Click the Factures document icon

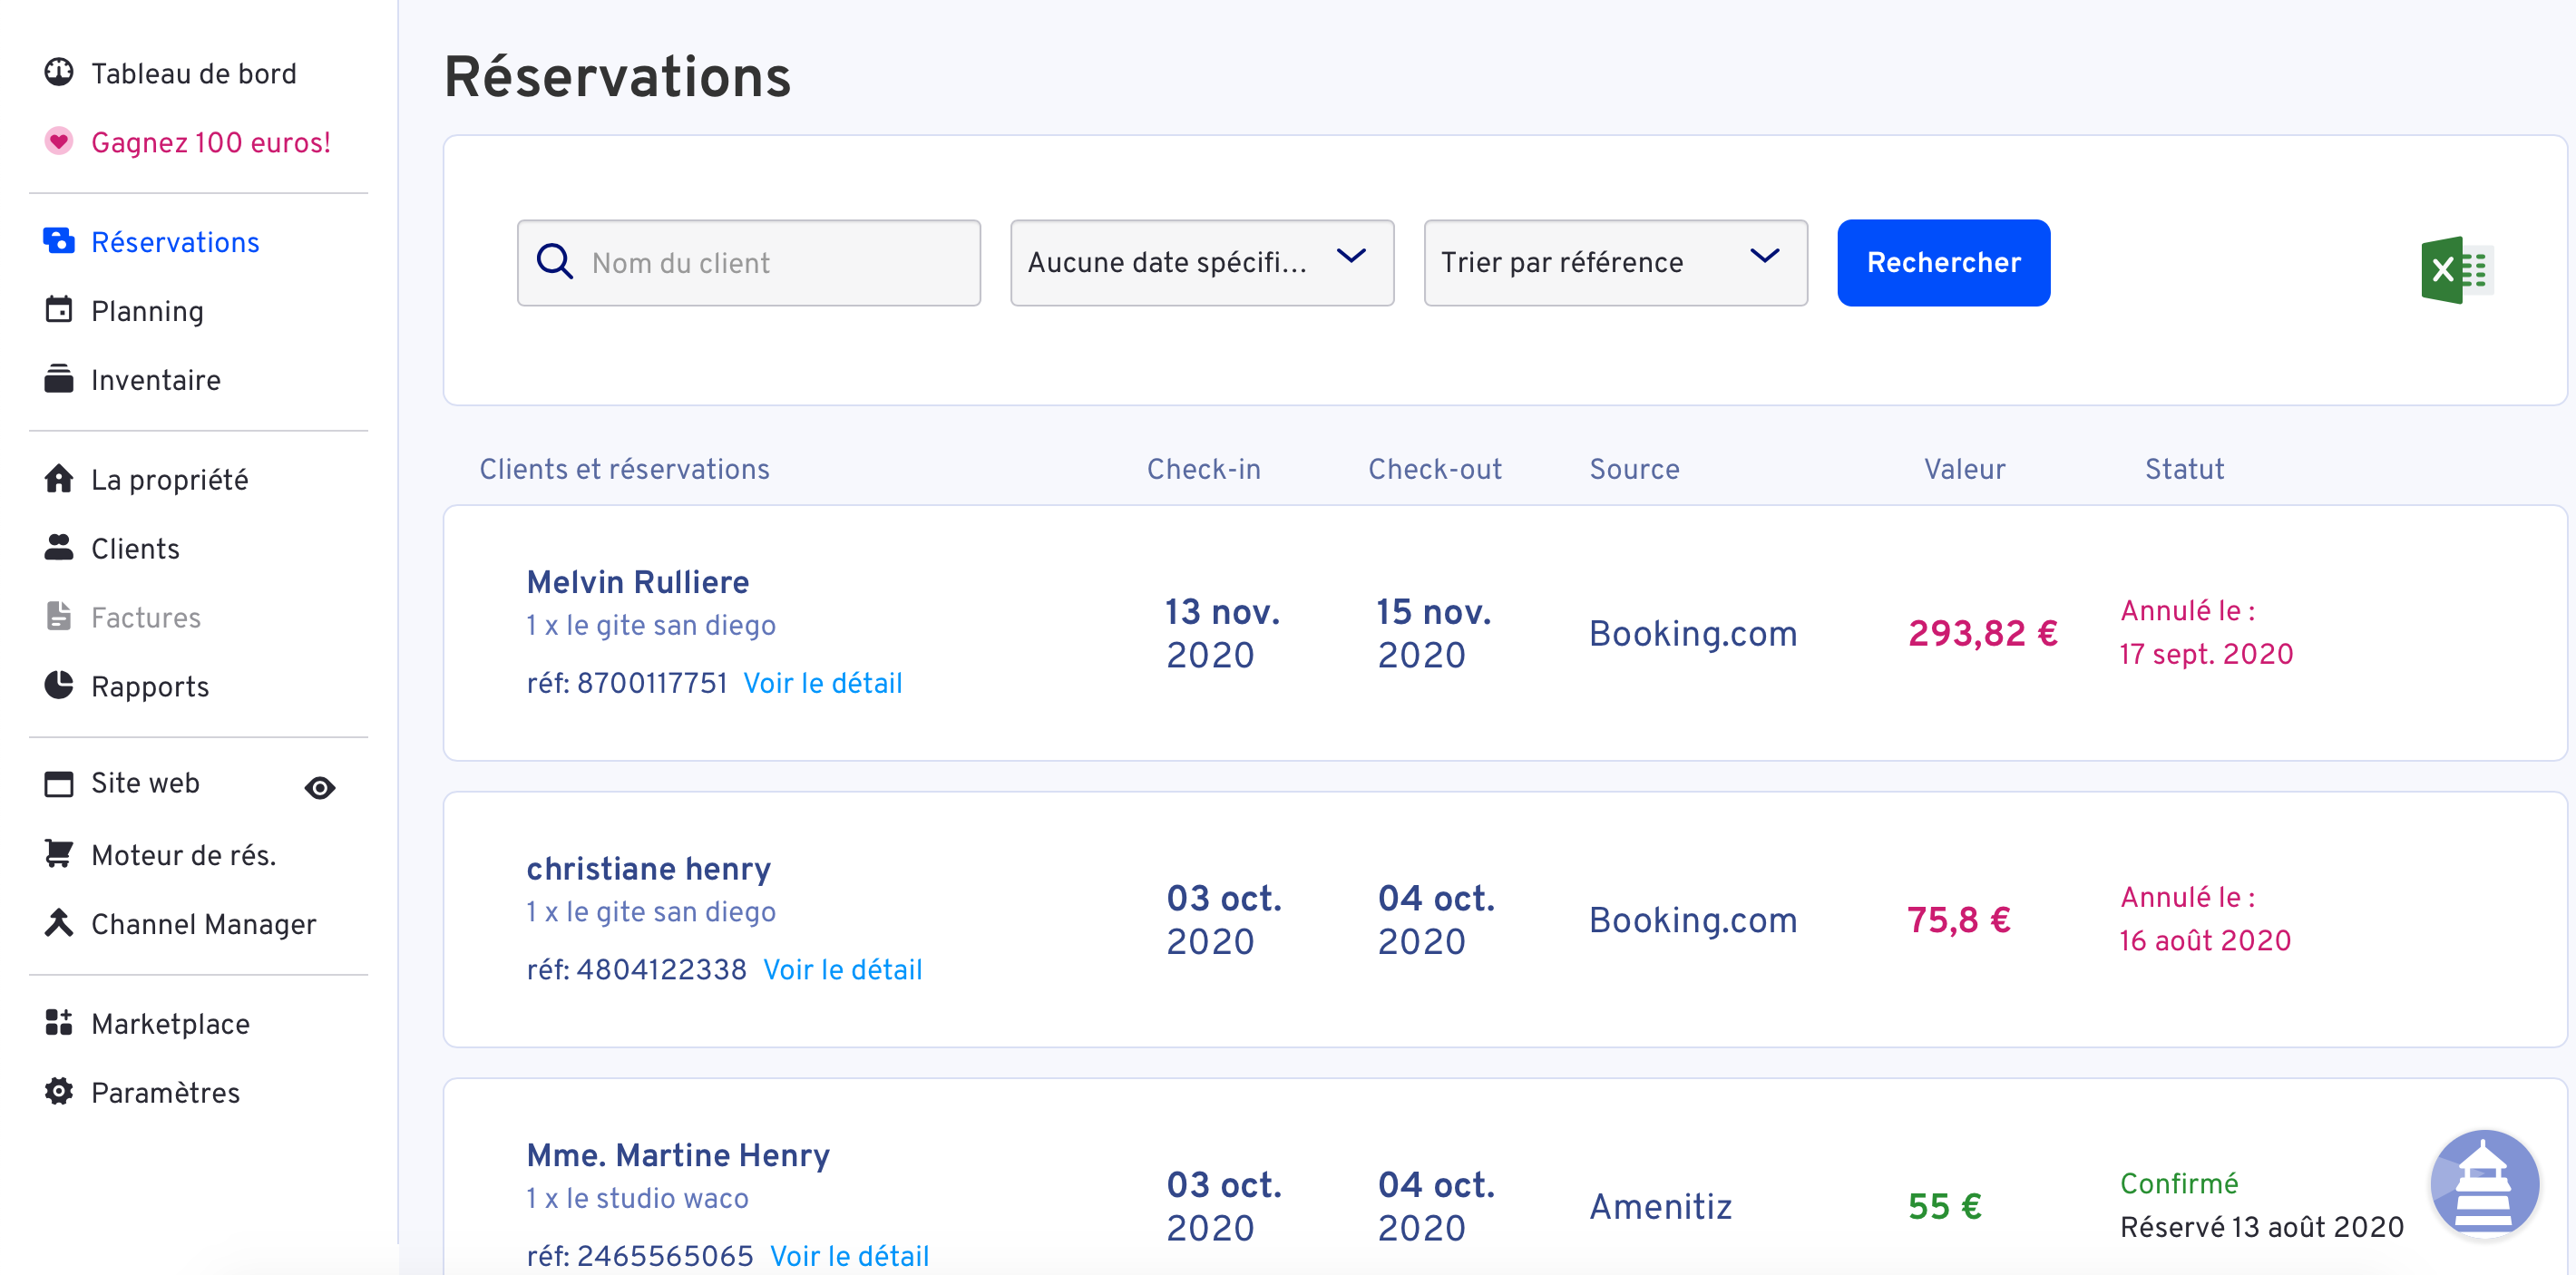59,616
